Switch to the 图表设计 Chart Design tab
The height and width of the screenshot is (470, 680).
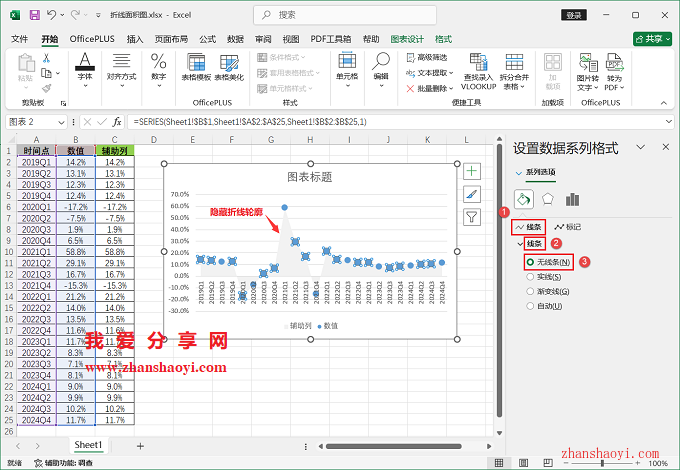coord(407,39)
